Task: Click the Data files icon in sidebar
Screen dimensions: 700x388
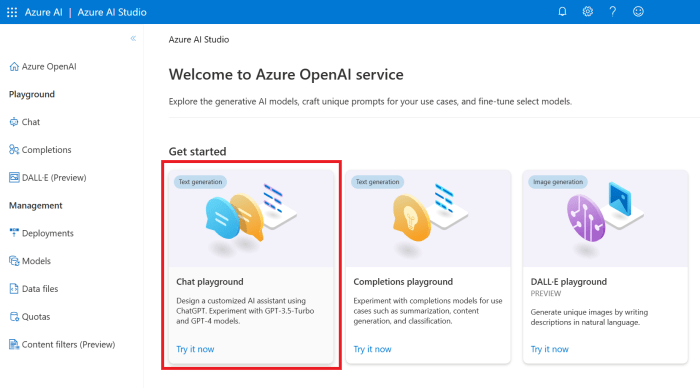Action: click(14, 288)
